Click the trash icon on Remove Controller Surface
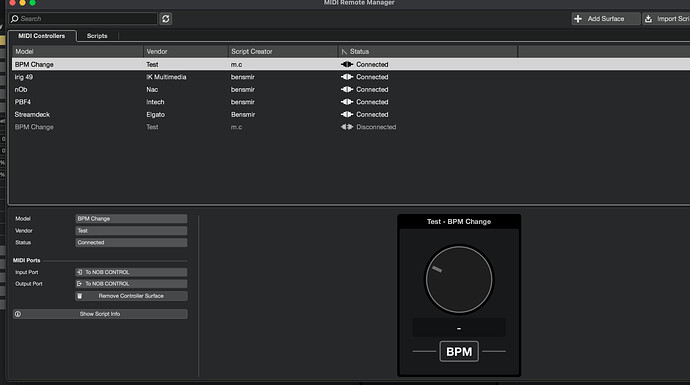This screenshot has width=690, height=385. coord(80,296)
